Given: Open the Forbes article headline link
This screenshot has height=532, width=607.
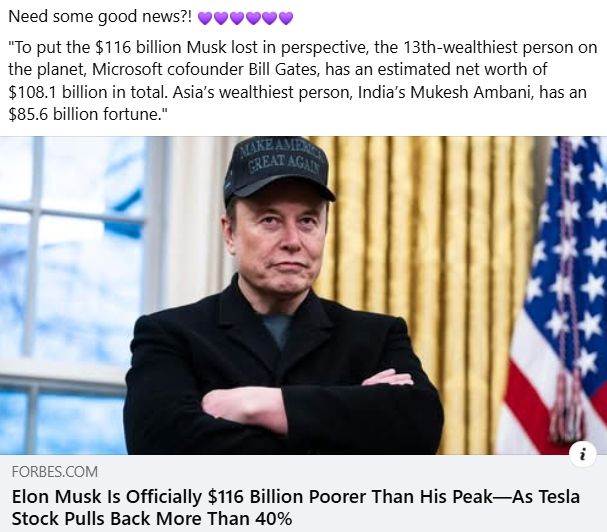Looking at the screenshot, I should (296, 507).
